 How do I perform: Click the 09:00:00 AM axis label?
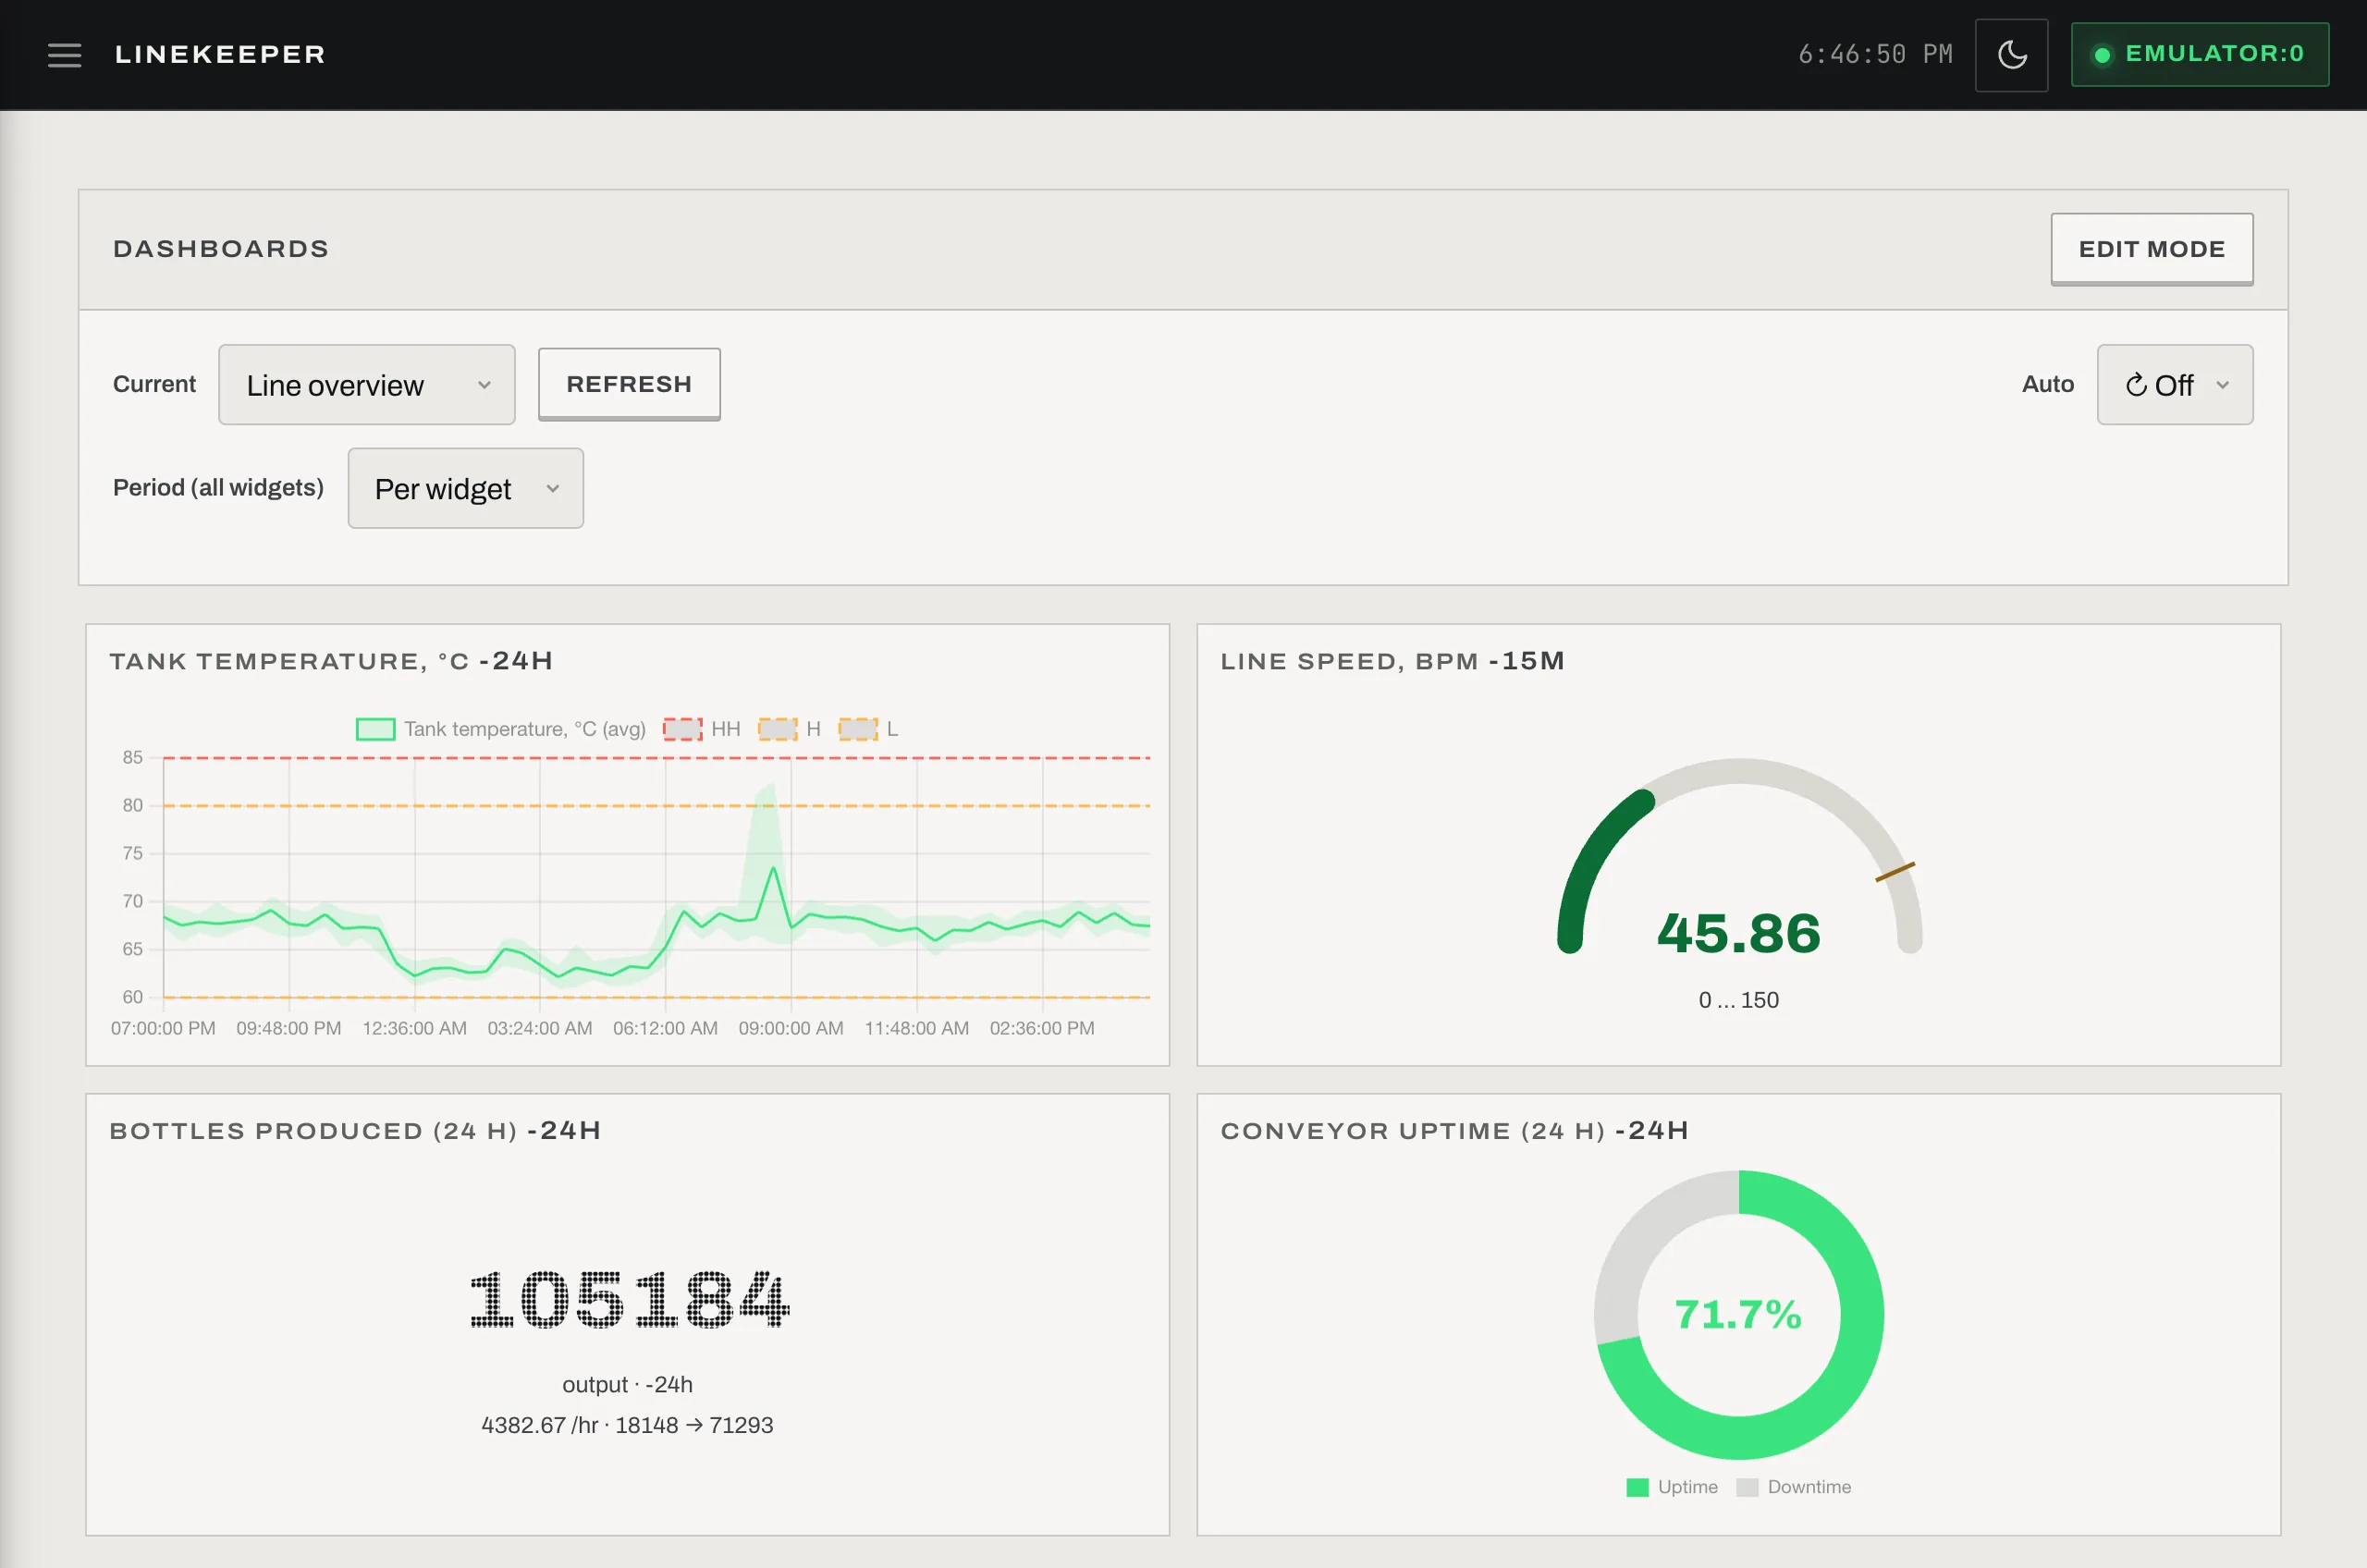(x=791, y=1028)
